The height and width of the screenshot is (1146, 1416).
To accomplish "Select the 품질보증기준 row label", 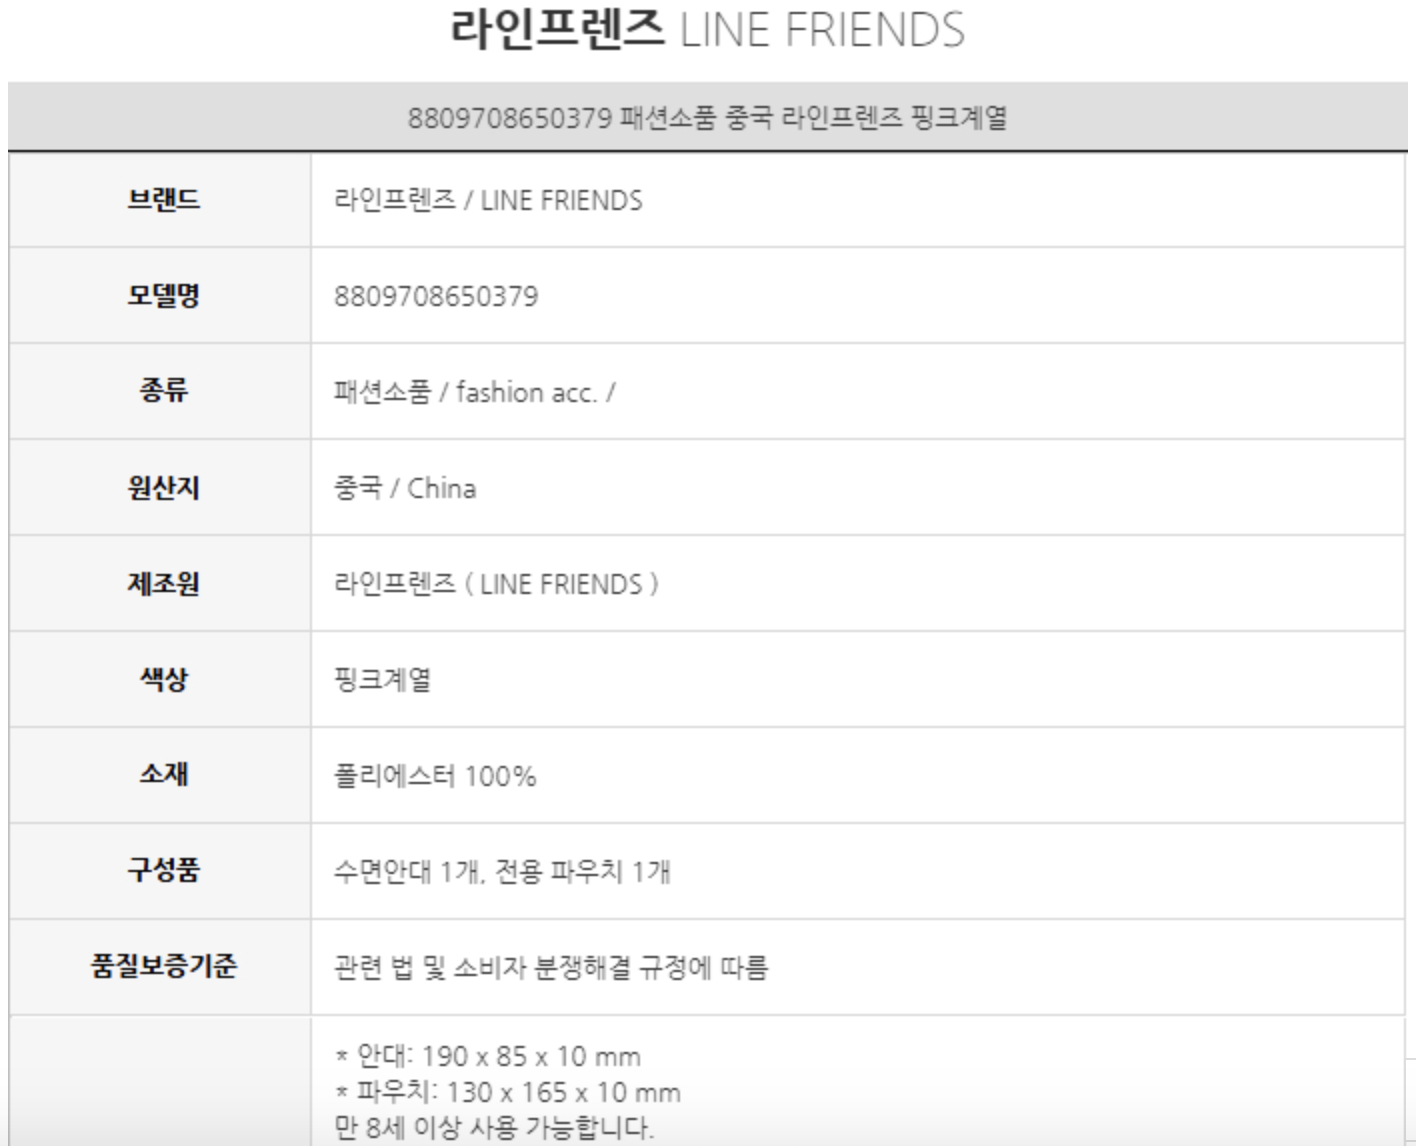I will [163, 966].
